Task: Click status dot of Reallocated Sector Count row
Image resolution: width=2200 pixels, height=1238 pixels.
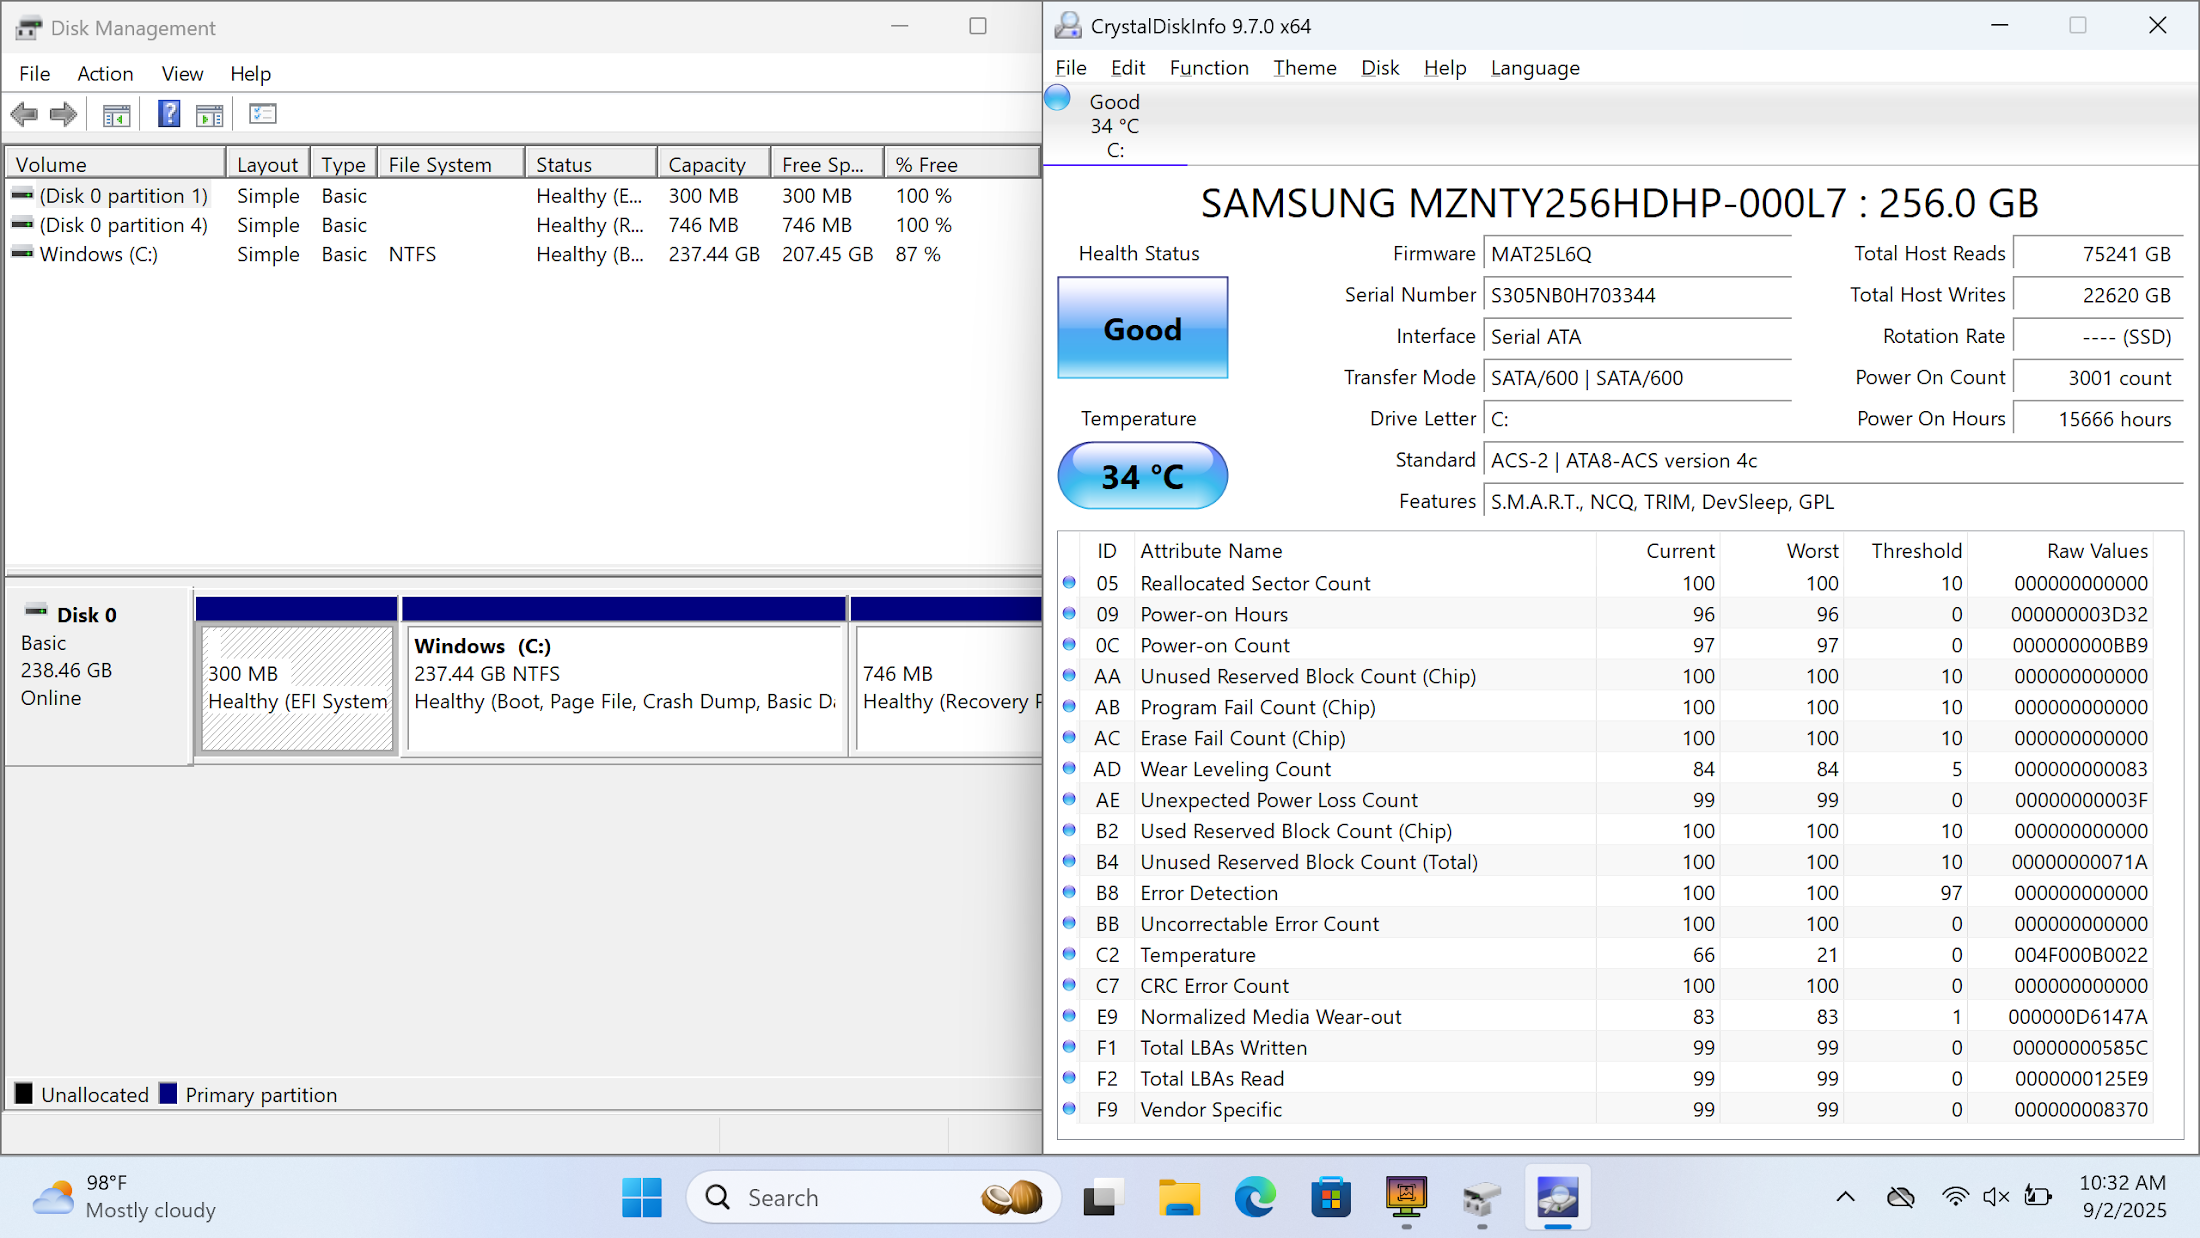Action: point(1069,582)
